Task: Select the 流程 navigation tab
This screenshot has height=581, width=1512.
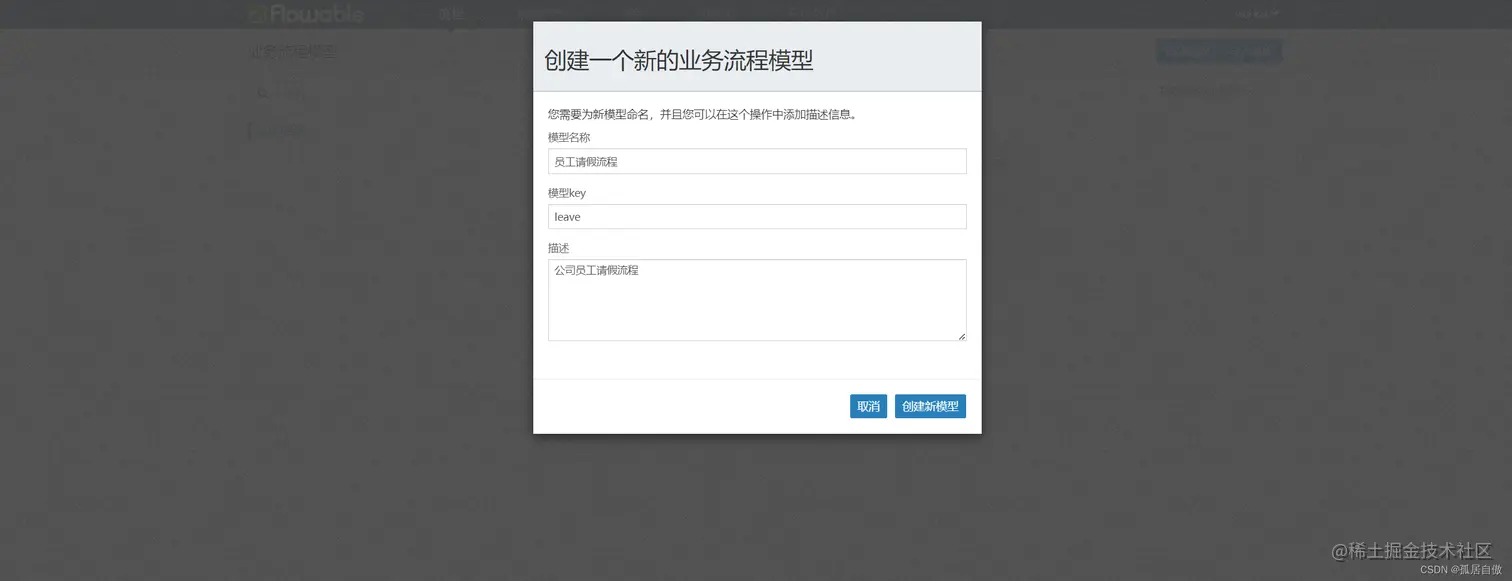Action: pos(451,13)
